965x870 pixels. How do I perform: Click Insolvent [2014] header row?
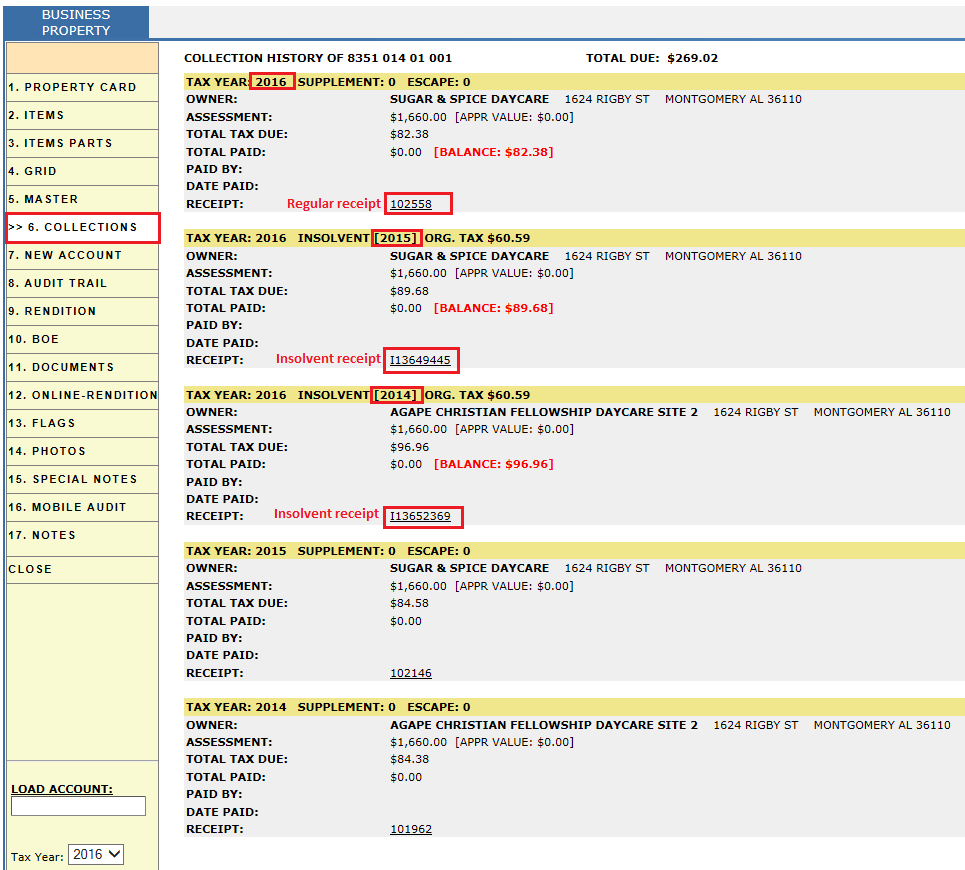pyautogui.click(x=574, y=395)
